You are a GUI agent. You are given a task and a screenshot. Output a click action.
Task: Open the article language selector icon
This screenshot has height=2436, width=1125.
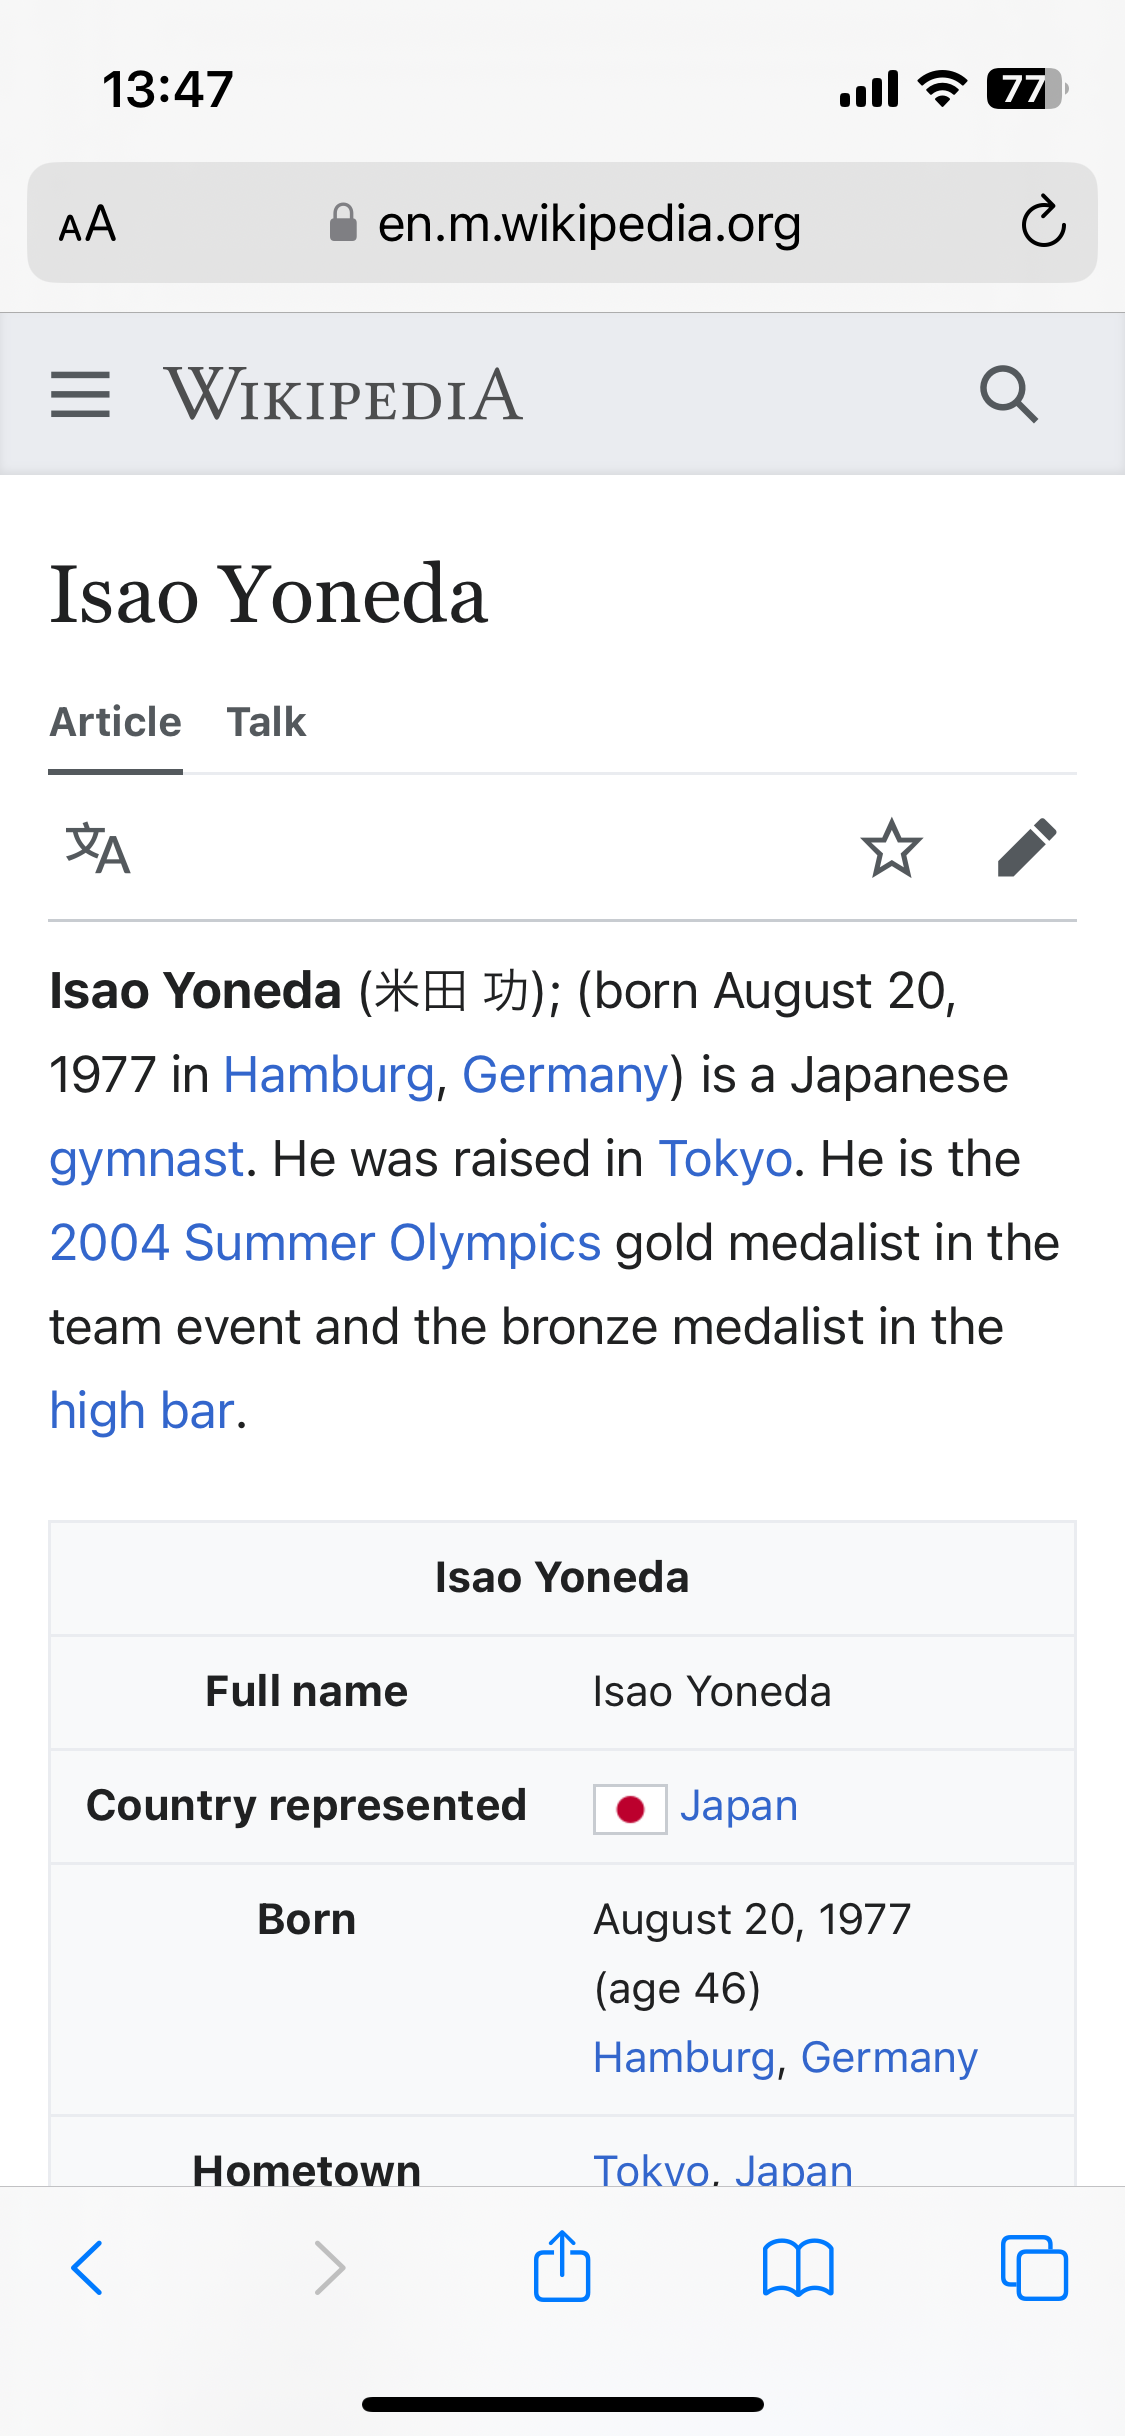pyautogui.click(x=98, y=849)
